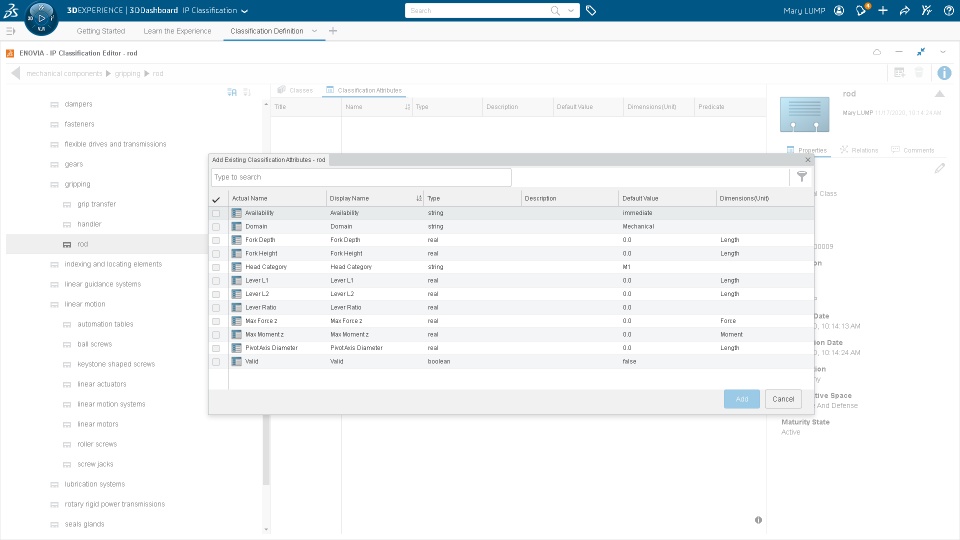The height and width of the screenshot is (540, 960).
Task: Click the top Search input field
Action: (x=478, y=10)
